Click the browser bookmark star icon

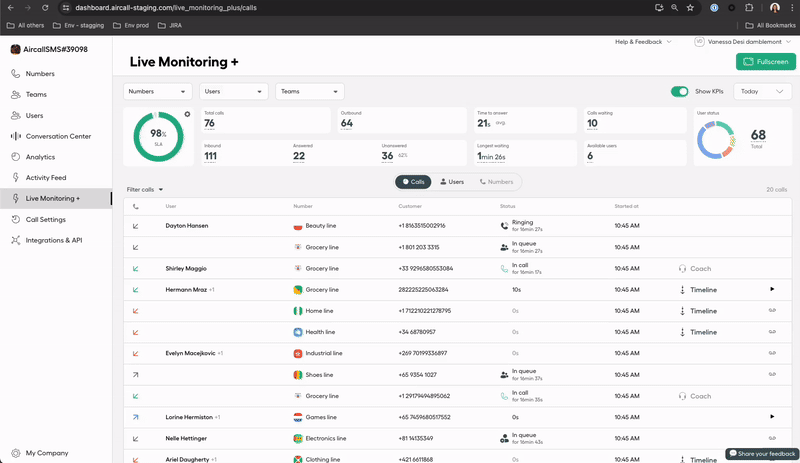(x=690, y=7)
